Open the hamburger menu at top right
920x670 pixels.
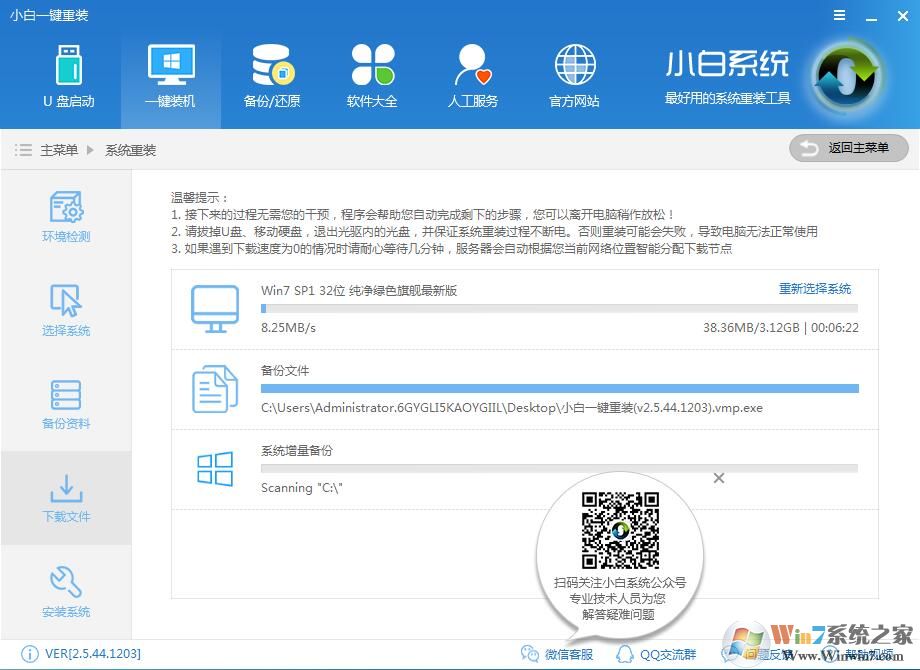point(838,15)
